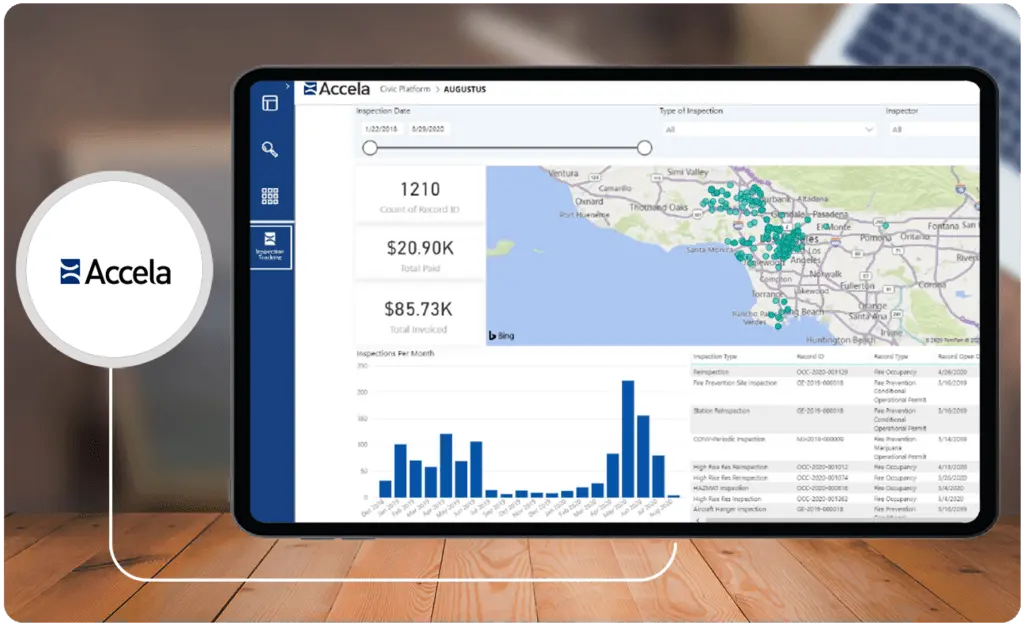Select the Aircraft Hanger Inspection row

click(835, 509)
